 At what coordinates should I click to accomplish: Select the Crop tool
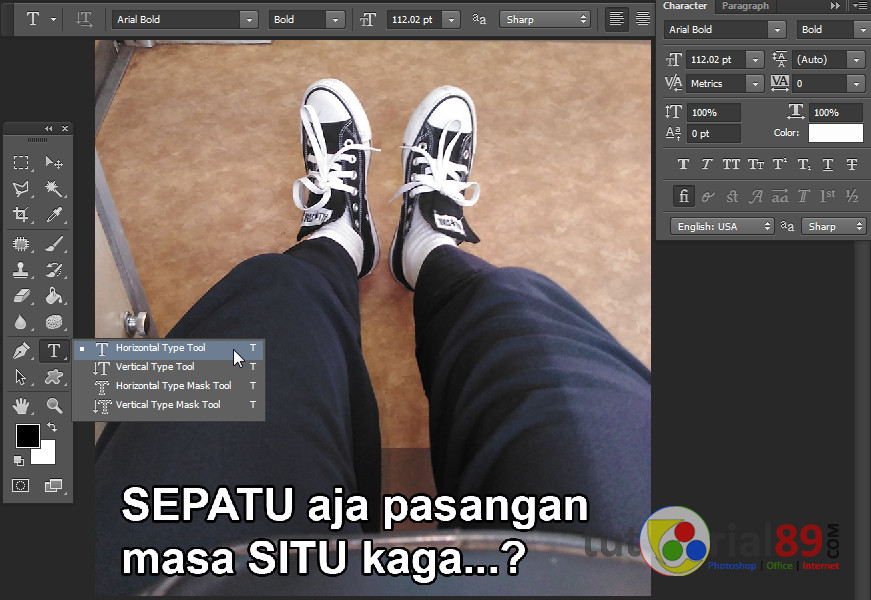21,214
